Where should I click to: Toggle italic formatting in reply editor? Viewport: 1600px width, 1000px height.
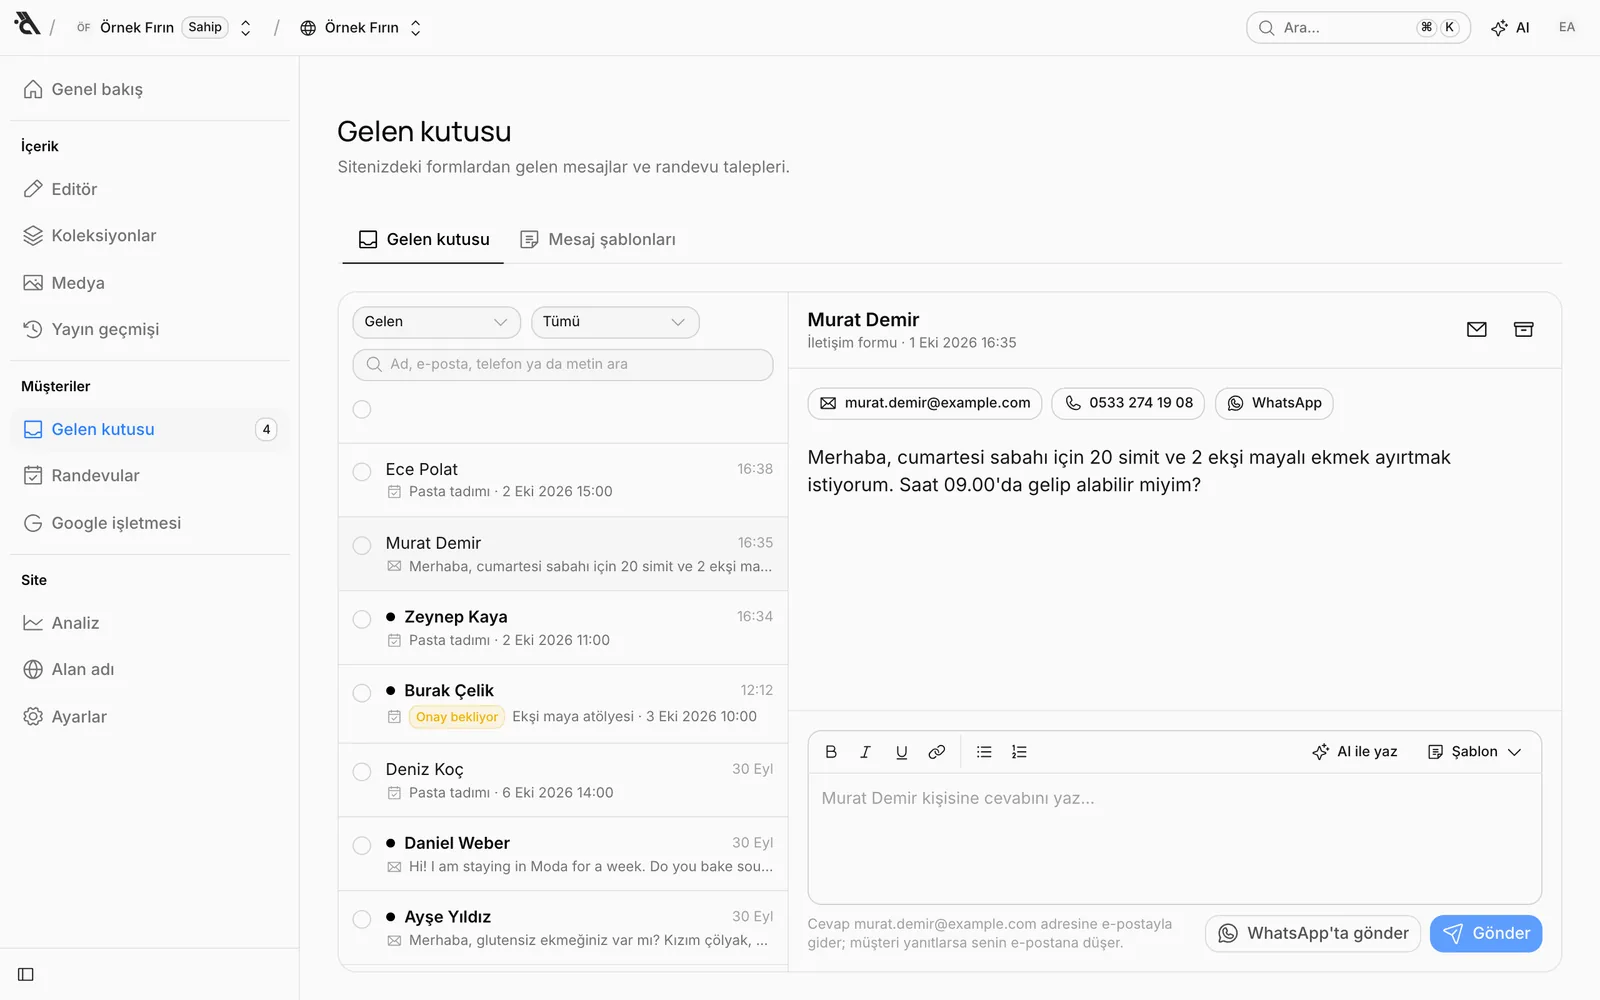point(866,752)
